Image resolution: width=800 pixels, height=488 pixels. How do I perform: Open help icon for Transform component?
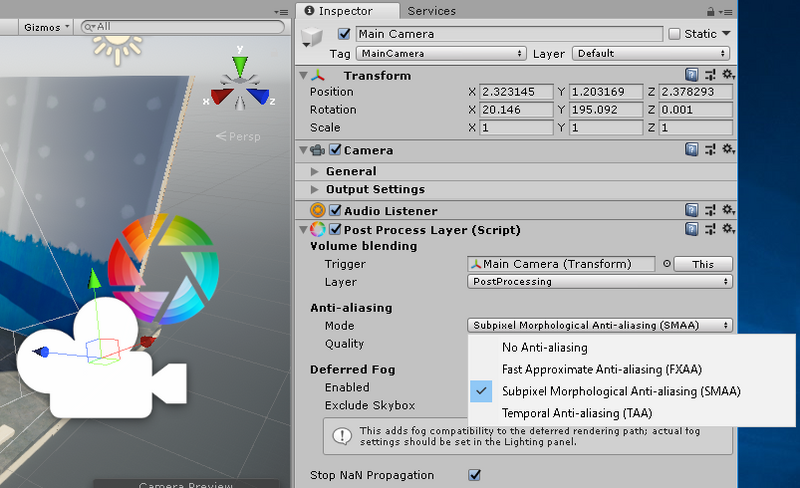pos(691,75)
